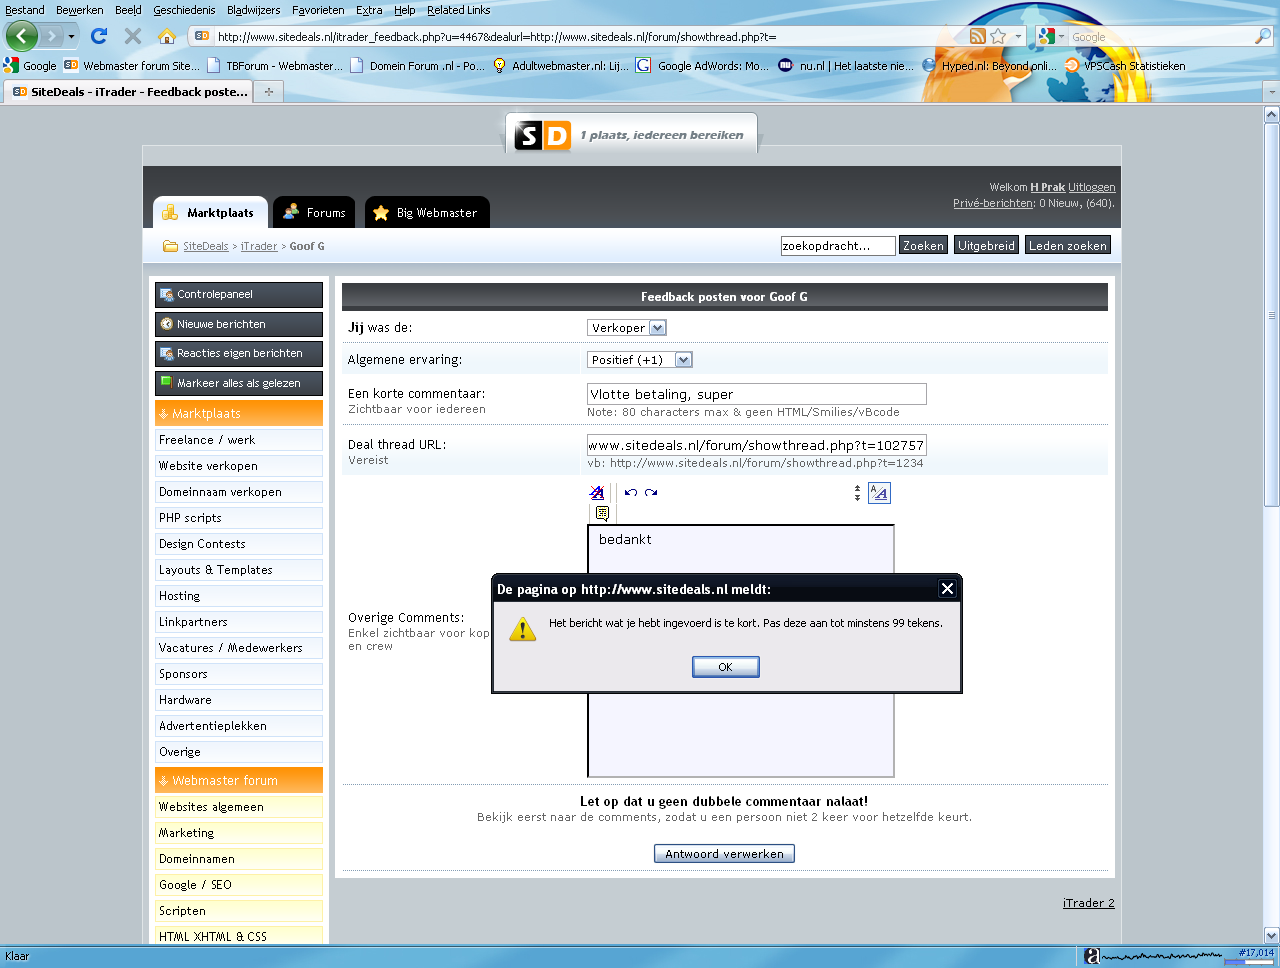This screenshot has width=1280, height=968.
Task: Open the Extra menu
Action: (369, 10)
